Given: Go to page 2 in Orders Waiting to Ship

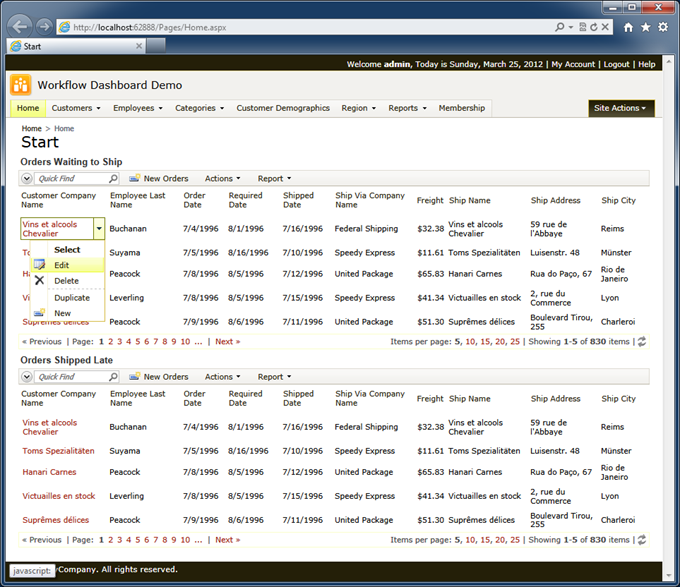Looking at the screenshot, I should click(x=111, y=342).
